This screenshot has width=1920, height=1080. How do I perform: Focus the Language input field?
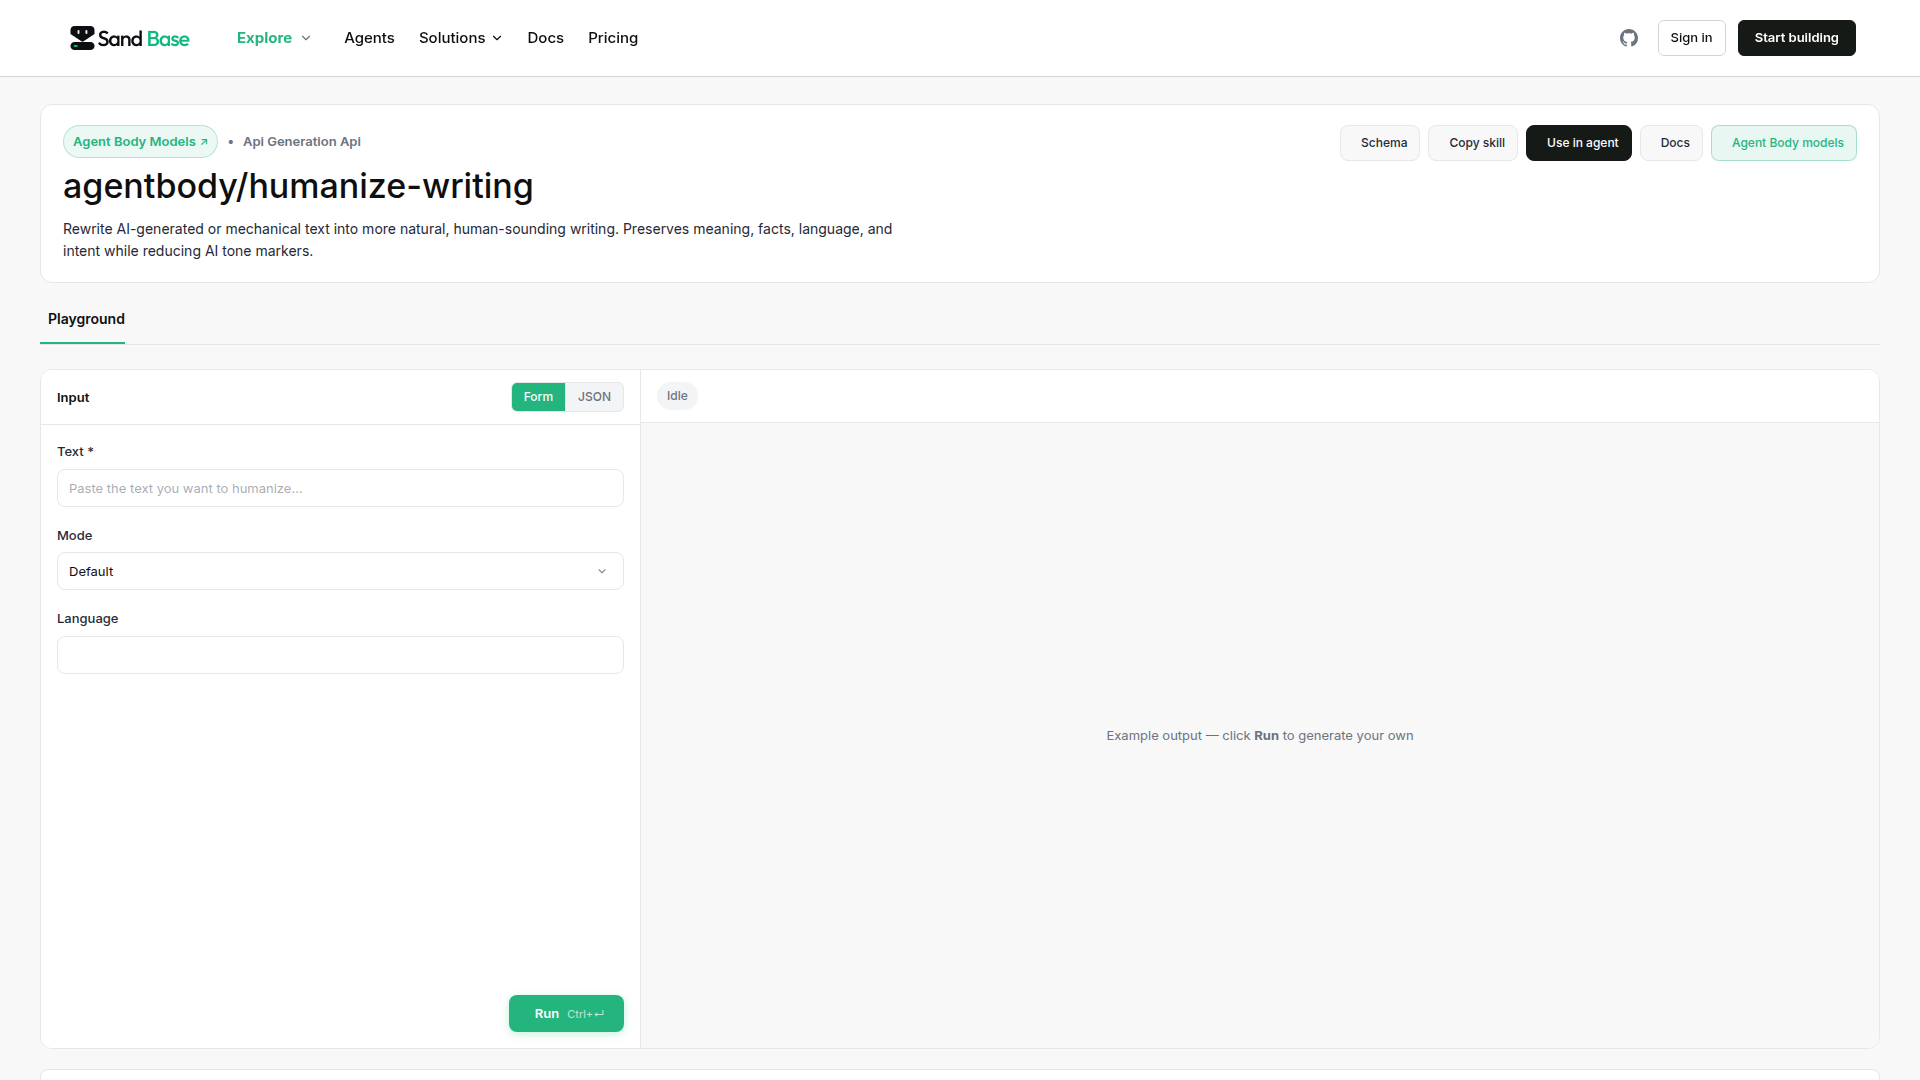[340, 655]
